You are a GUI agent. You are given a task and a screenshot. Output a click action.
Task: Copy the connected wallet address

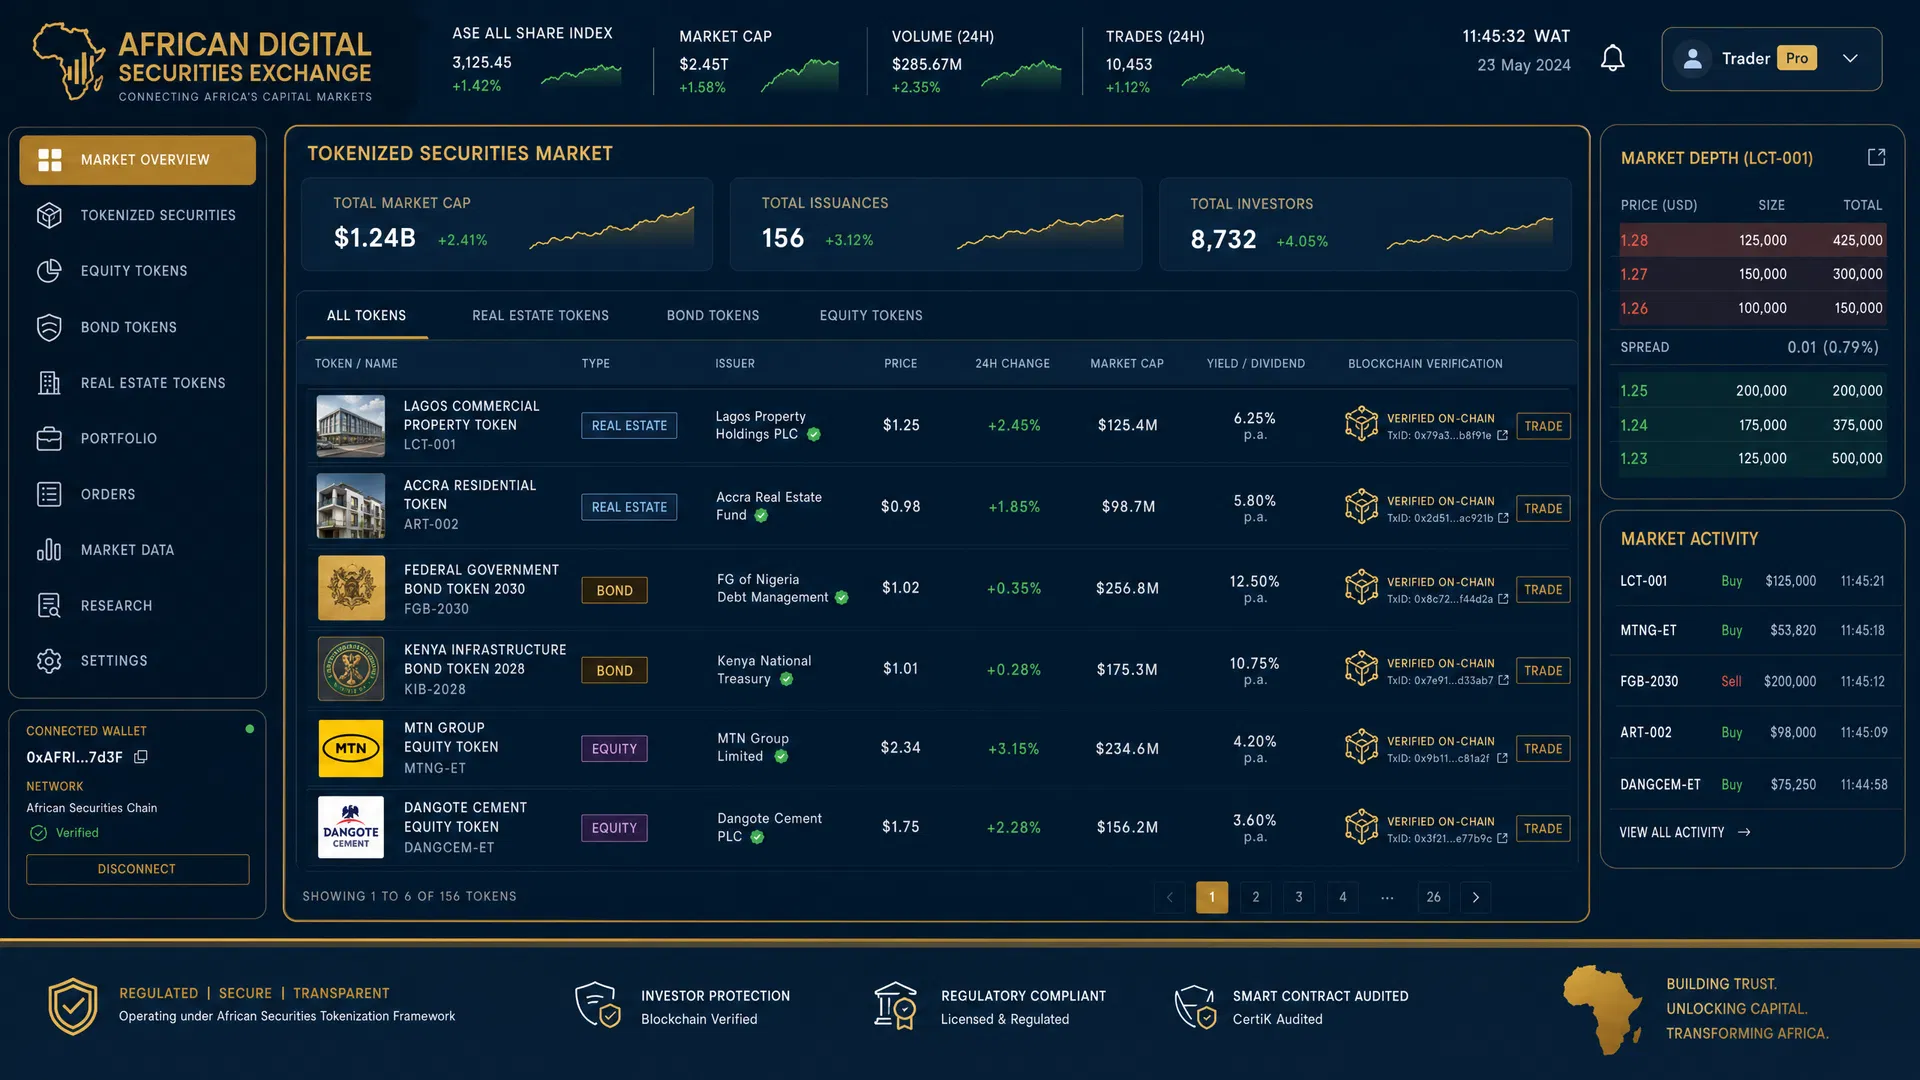[141, 757]
